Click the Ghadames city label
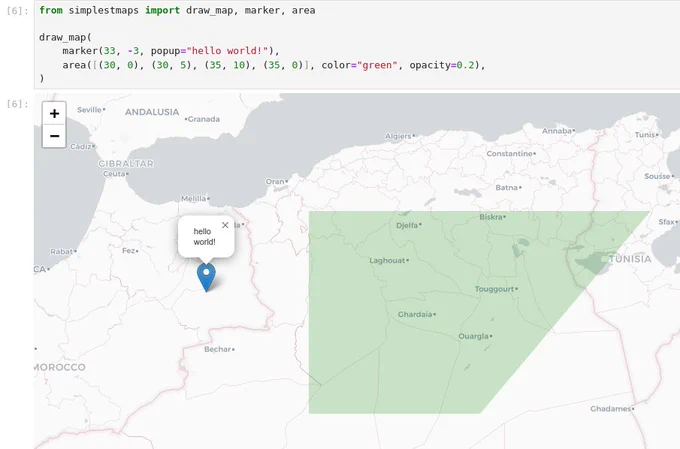680x449 pixels. click(612, 409)
